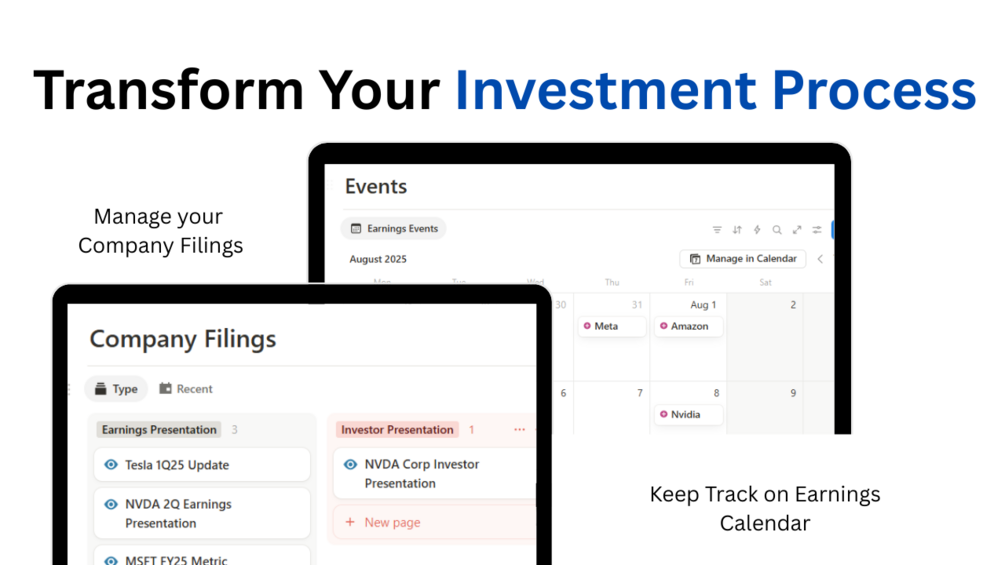Click the search magnifier icon
This screenshot has height=565, width=1005.
coord(777,230)
